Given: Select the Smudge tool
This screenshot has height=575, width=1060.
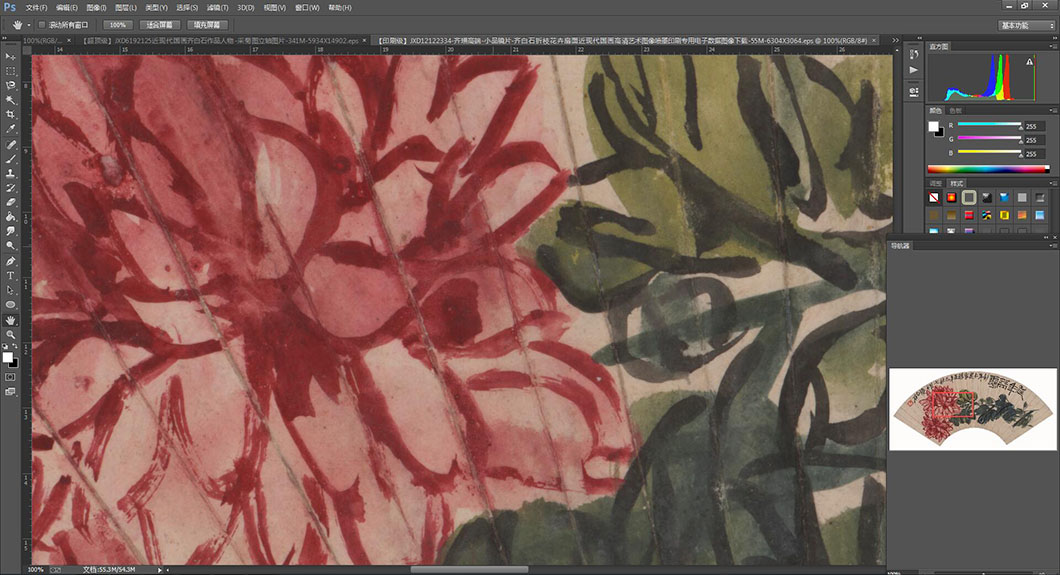Looking at the screenshot, I should (10, 231).
